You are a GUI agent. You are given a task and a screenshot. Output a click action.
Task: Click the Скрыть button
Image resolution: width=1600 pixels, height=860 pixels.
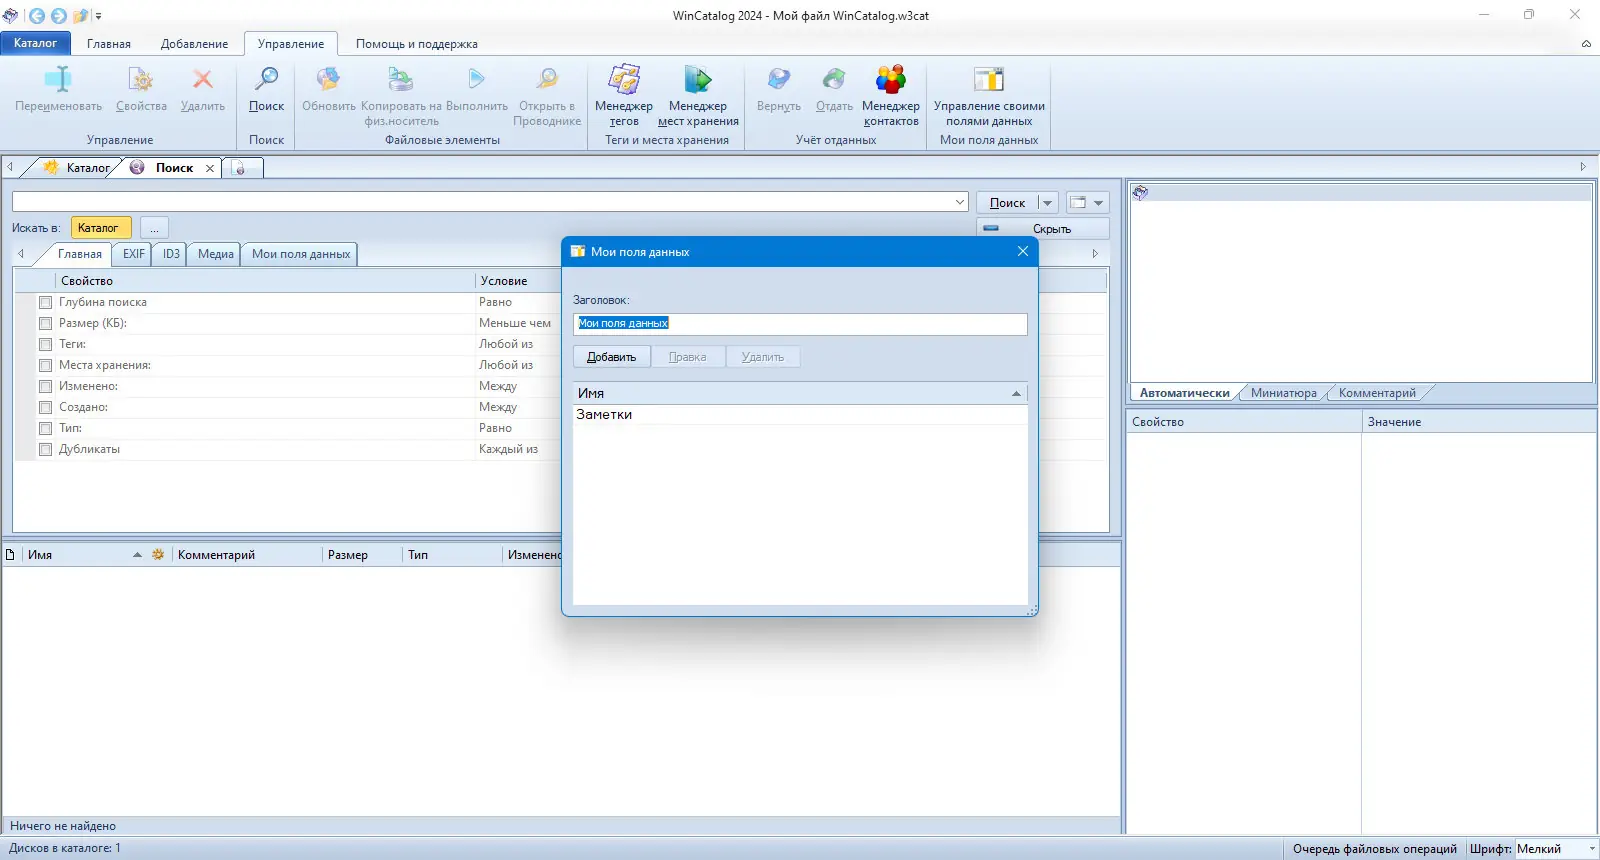(x=1043, y=229)
